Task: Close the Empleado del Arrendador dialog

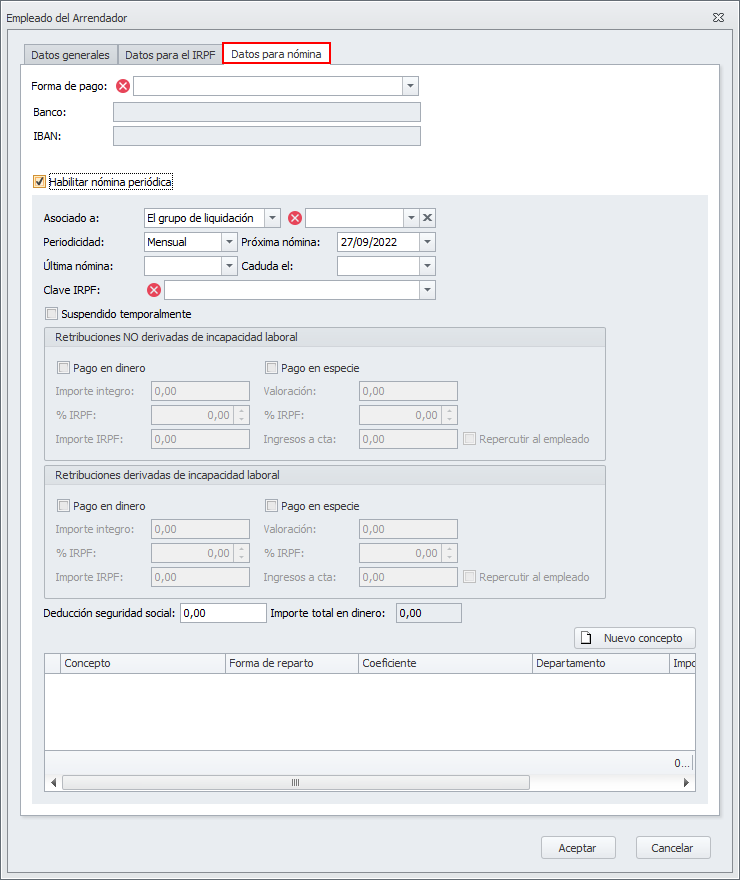Action: click(x=718, y=18)
